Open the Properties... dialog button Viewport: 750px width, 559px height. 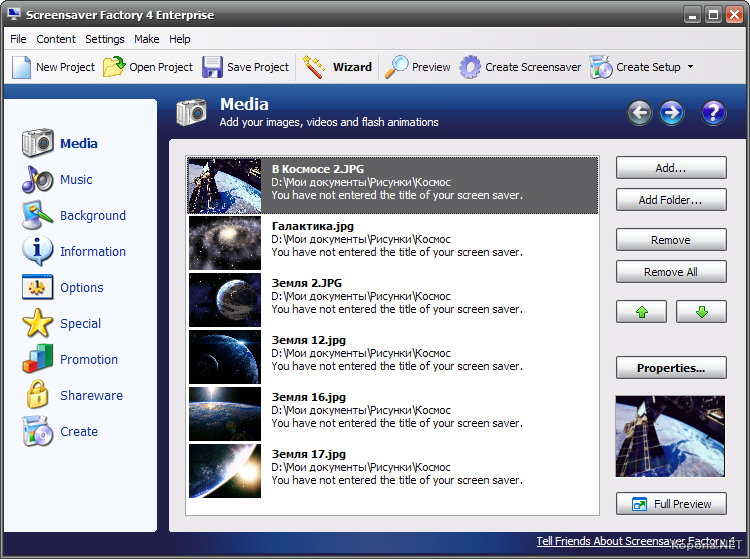671,368
